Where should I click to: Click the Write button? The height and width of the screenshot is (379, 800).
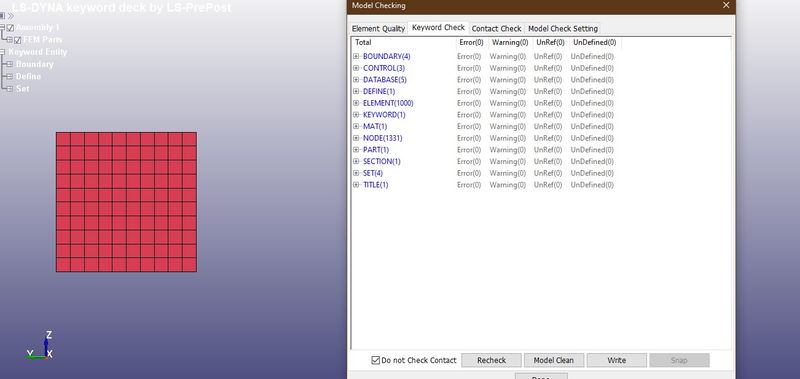(616, 360)
